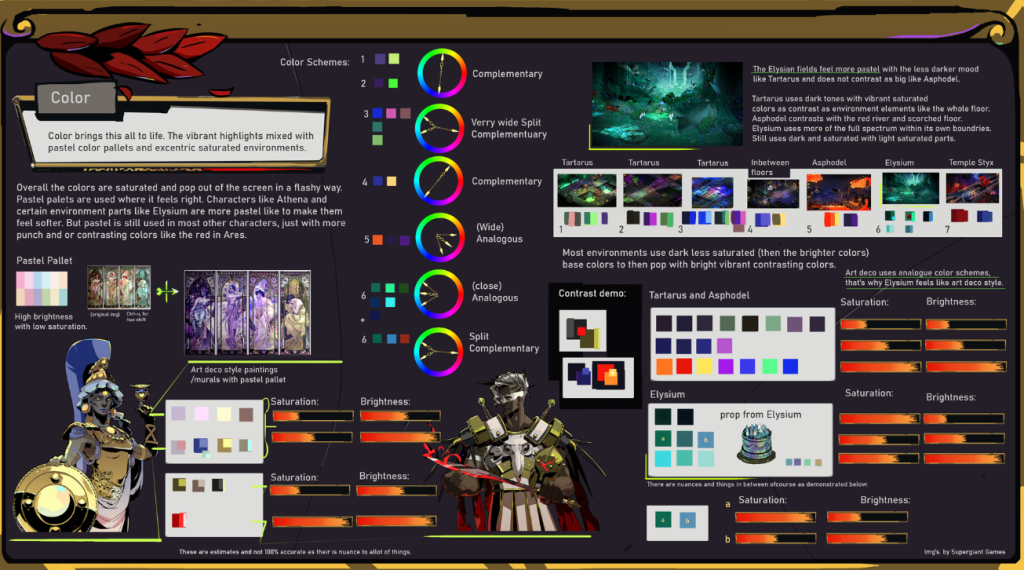The image size is (1024, 570).
Task: Click the green arrow between the mural images
Action: [x=167, y=291]
